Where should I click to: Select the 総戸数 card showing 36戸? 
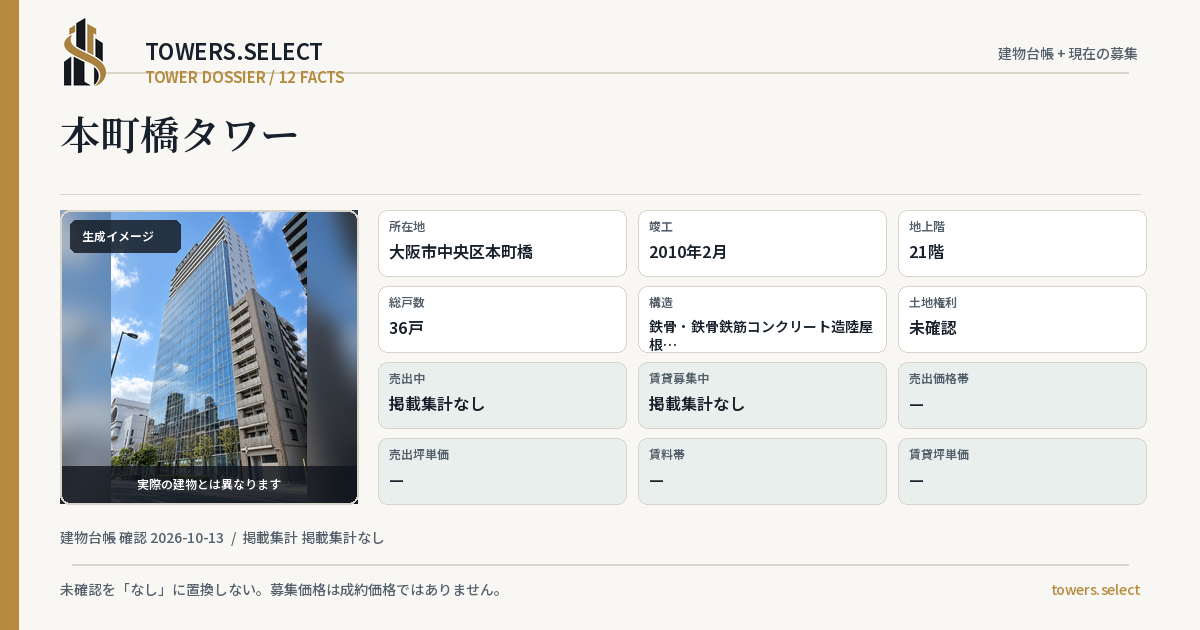502,319
